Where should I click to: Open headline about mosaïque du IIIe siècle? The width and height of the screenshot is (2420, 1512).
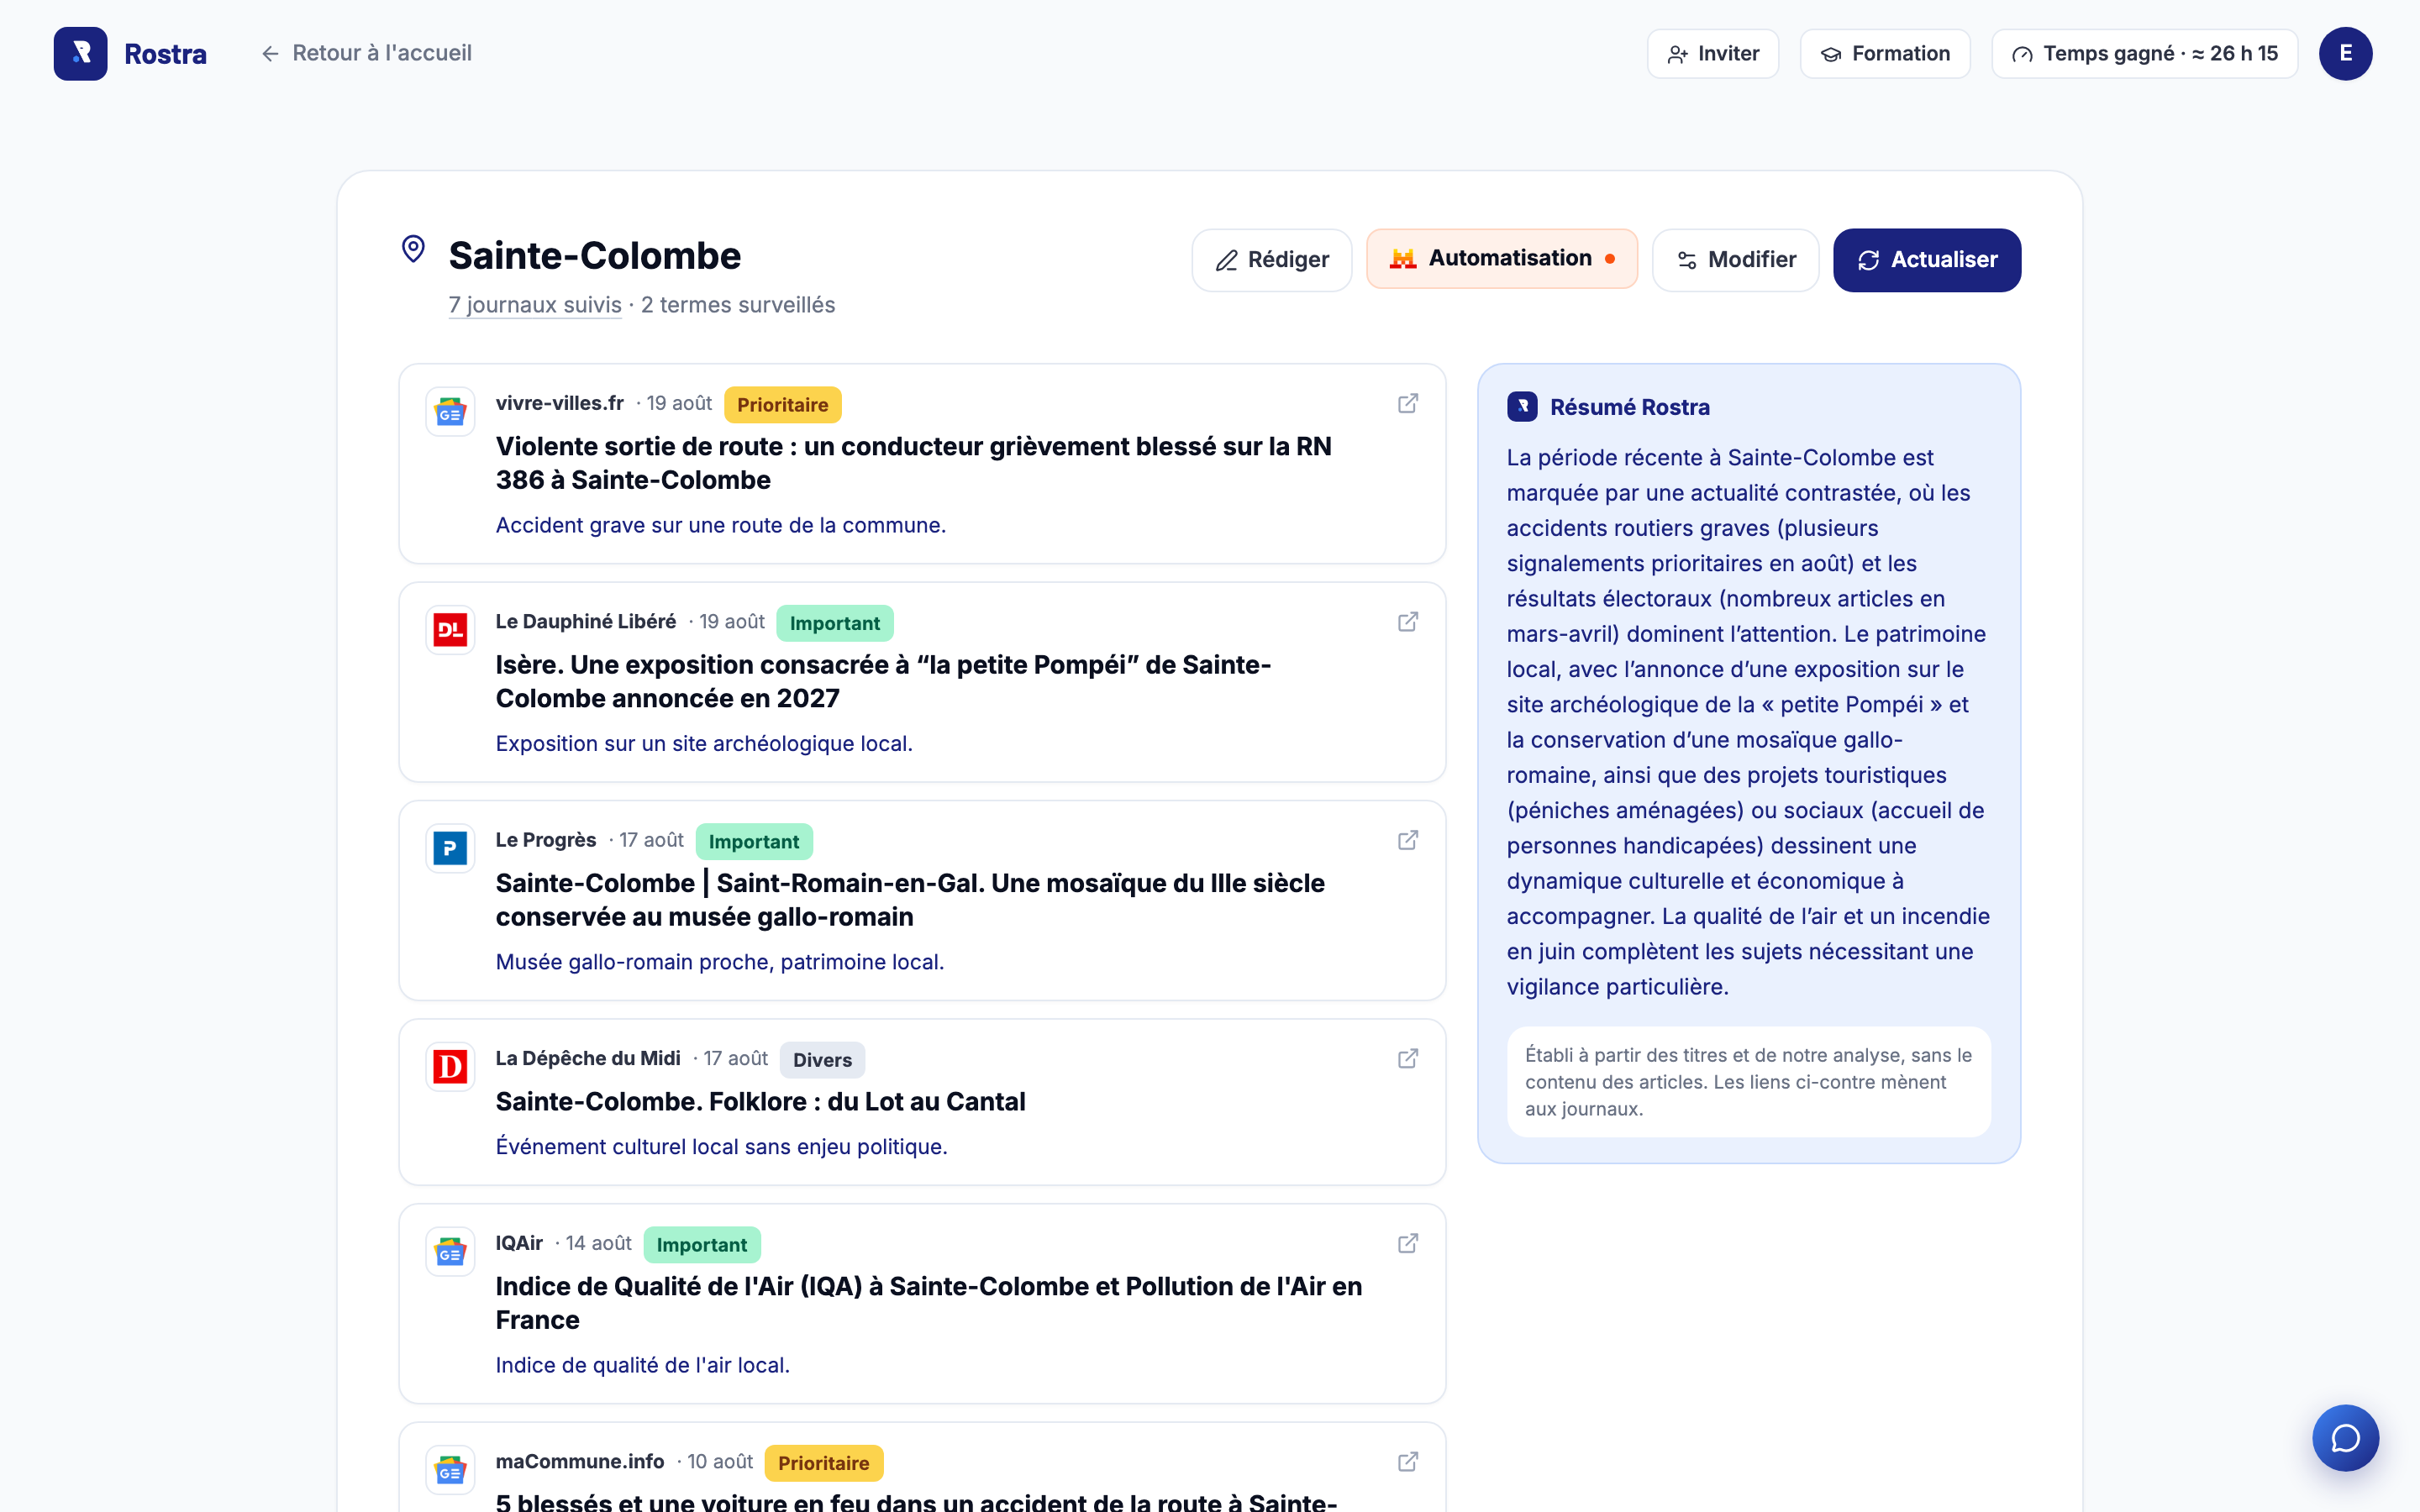910,900
